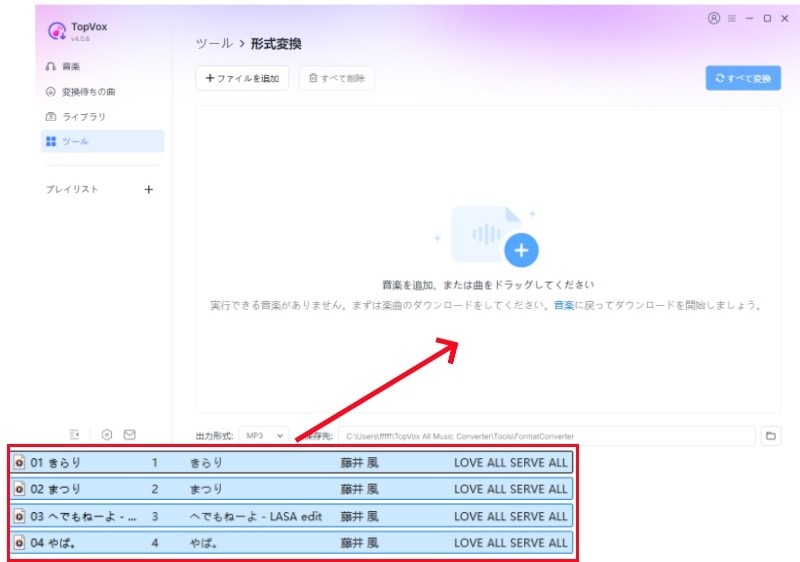Click the mail feedback icon
Image resolution: width=800 pixels, height=562 pixels.
[x=130, y=435]
